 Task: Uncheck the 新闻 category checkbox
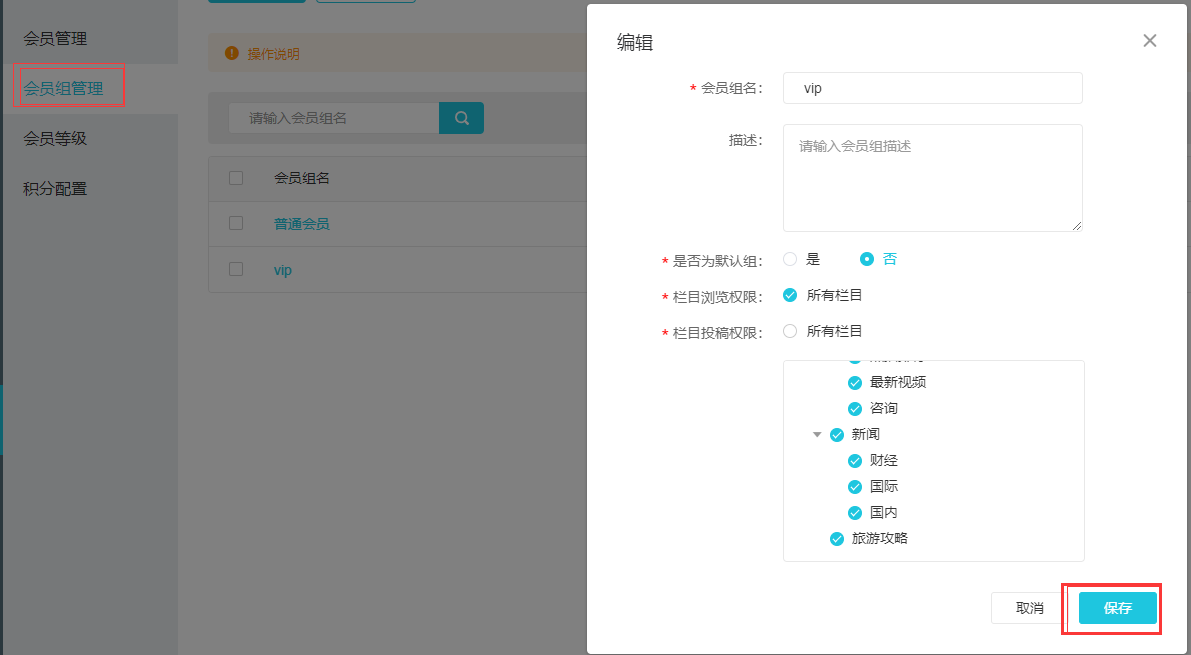coord(837,435)
